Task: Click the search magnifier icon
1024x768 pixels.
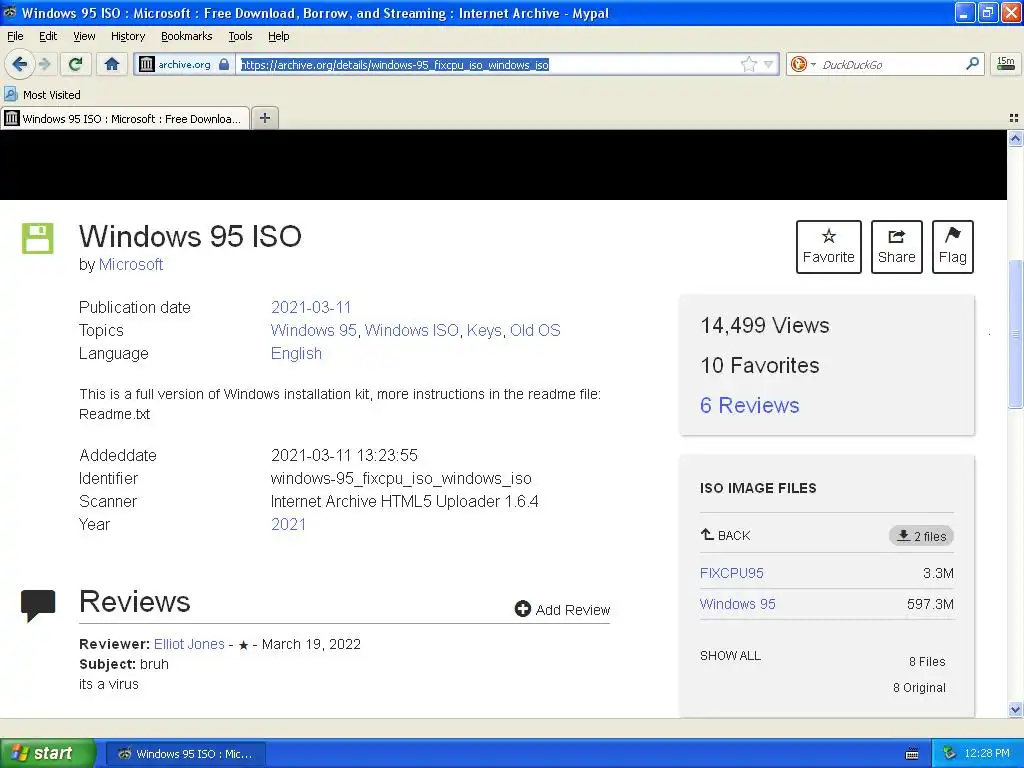Action: [x=972, y=63]
